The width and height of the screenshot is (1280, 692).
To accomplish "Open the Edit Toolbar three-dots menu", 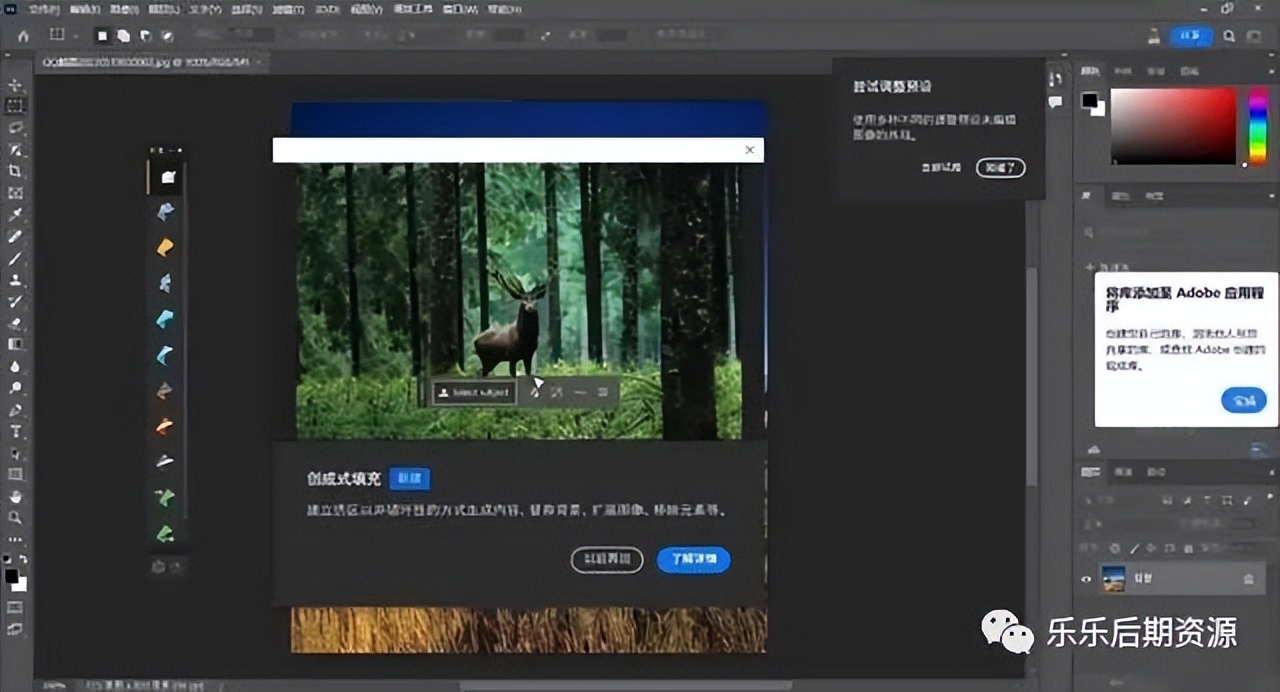I will pos(15,539).
